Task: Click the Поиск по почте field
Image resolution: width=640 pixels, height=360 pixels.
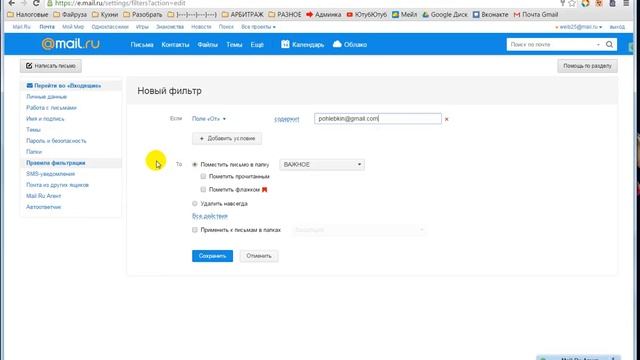Action: tap(552, 44)
